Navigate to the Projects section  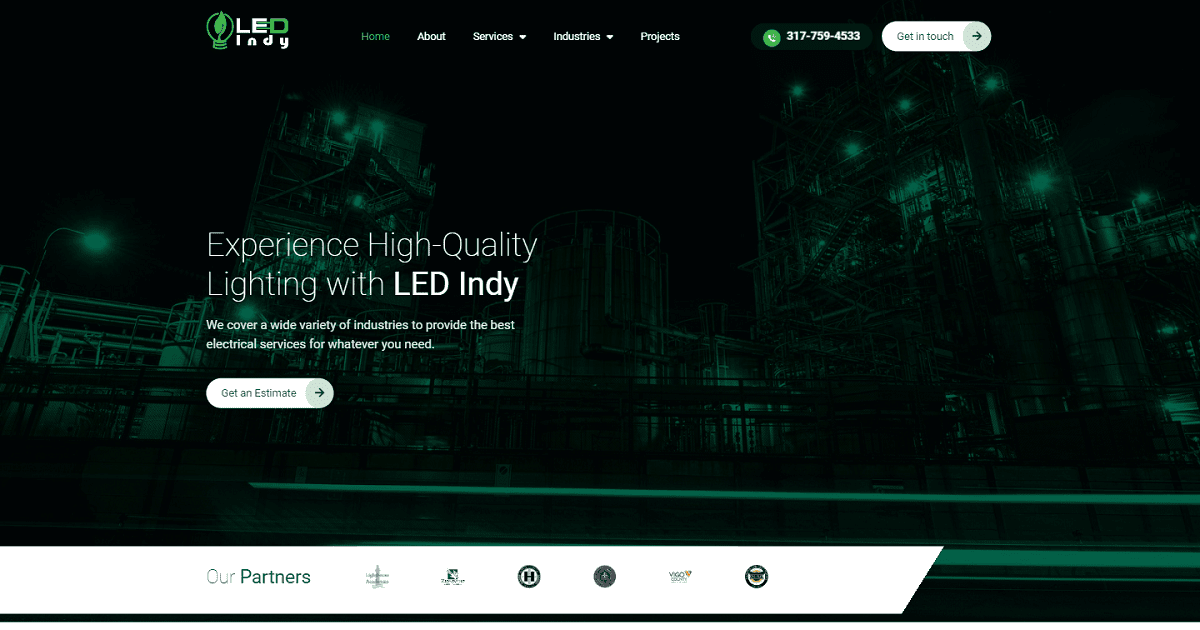660,36
